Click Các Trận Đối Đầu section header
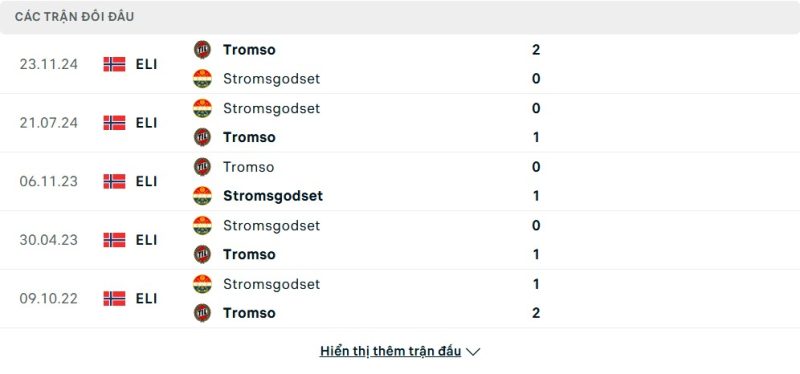The height and width of the screenshot is (374, 800). pos(74,17)
